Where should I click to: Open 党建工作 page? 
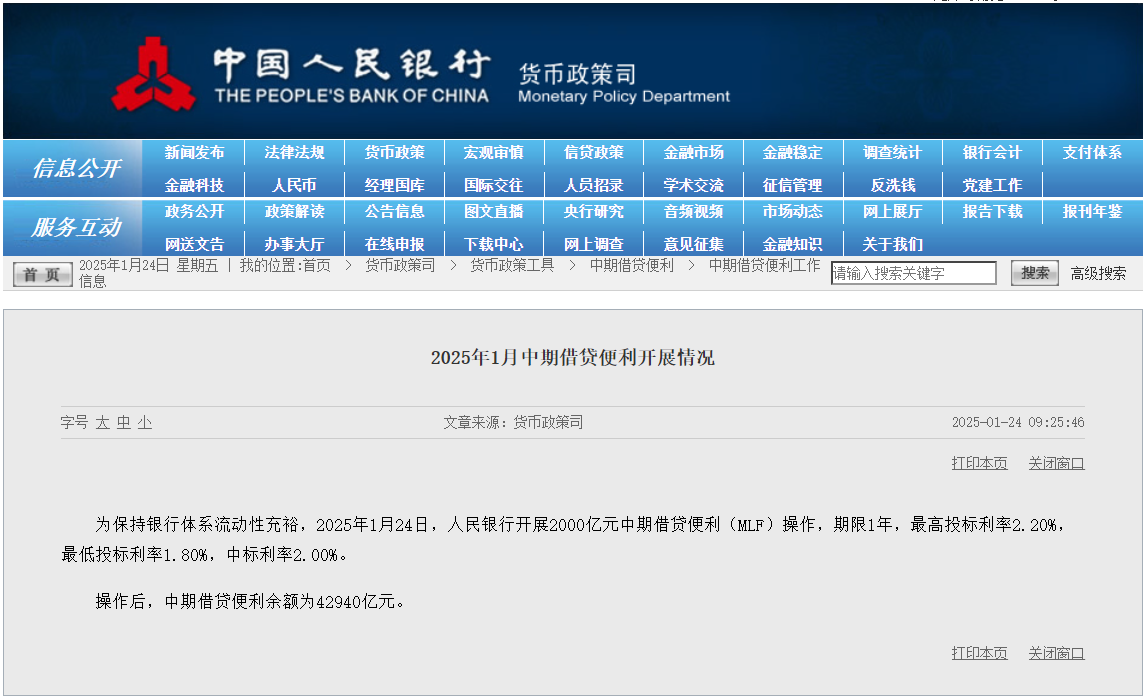(x=992, y=185)
